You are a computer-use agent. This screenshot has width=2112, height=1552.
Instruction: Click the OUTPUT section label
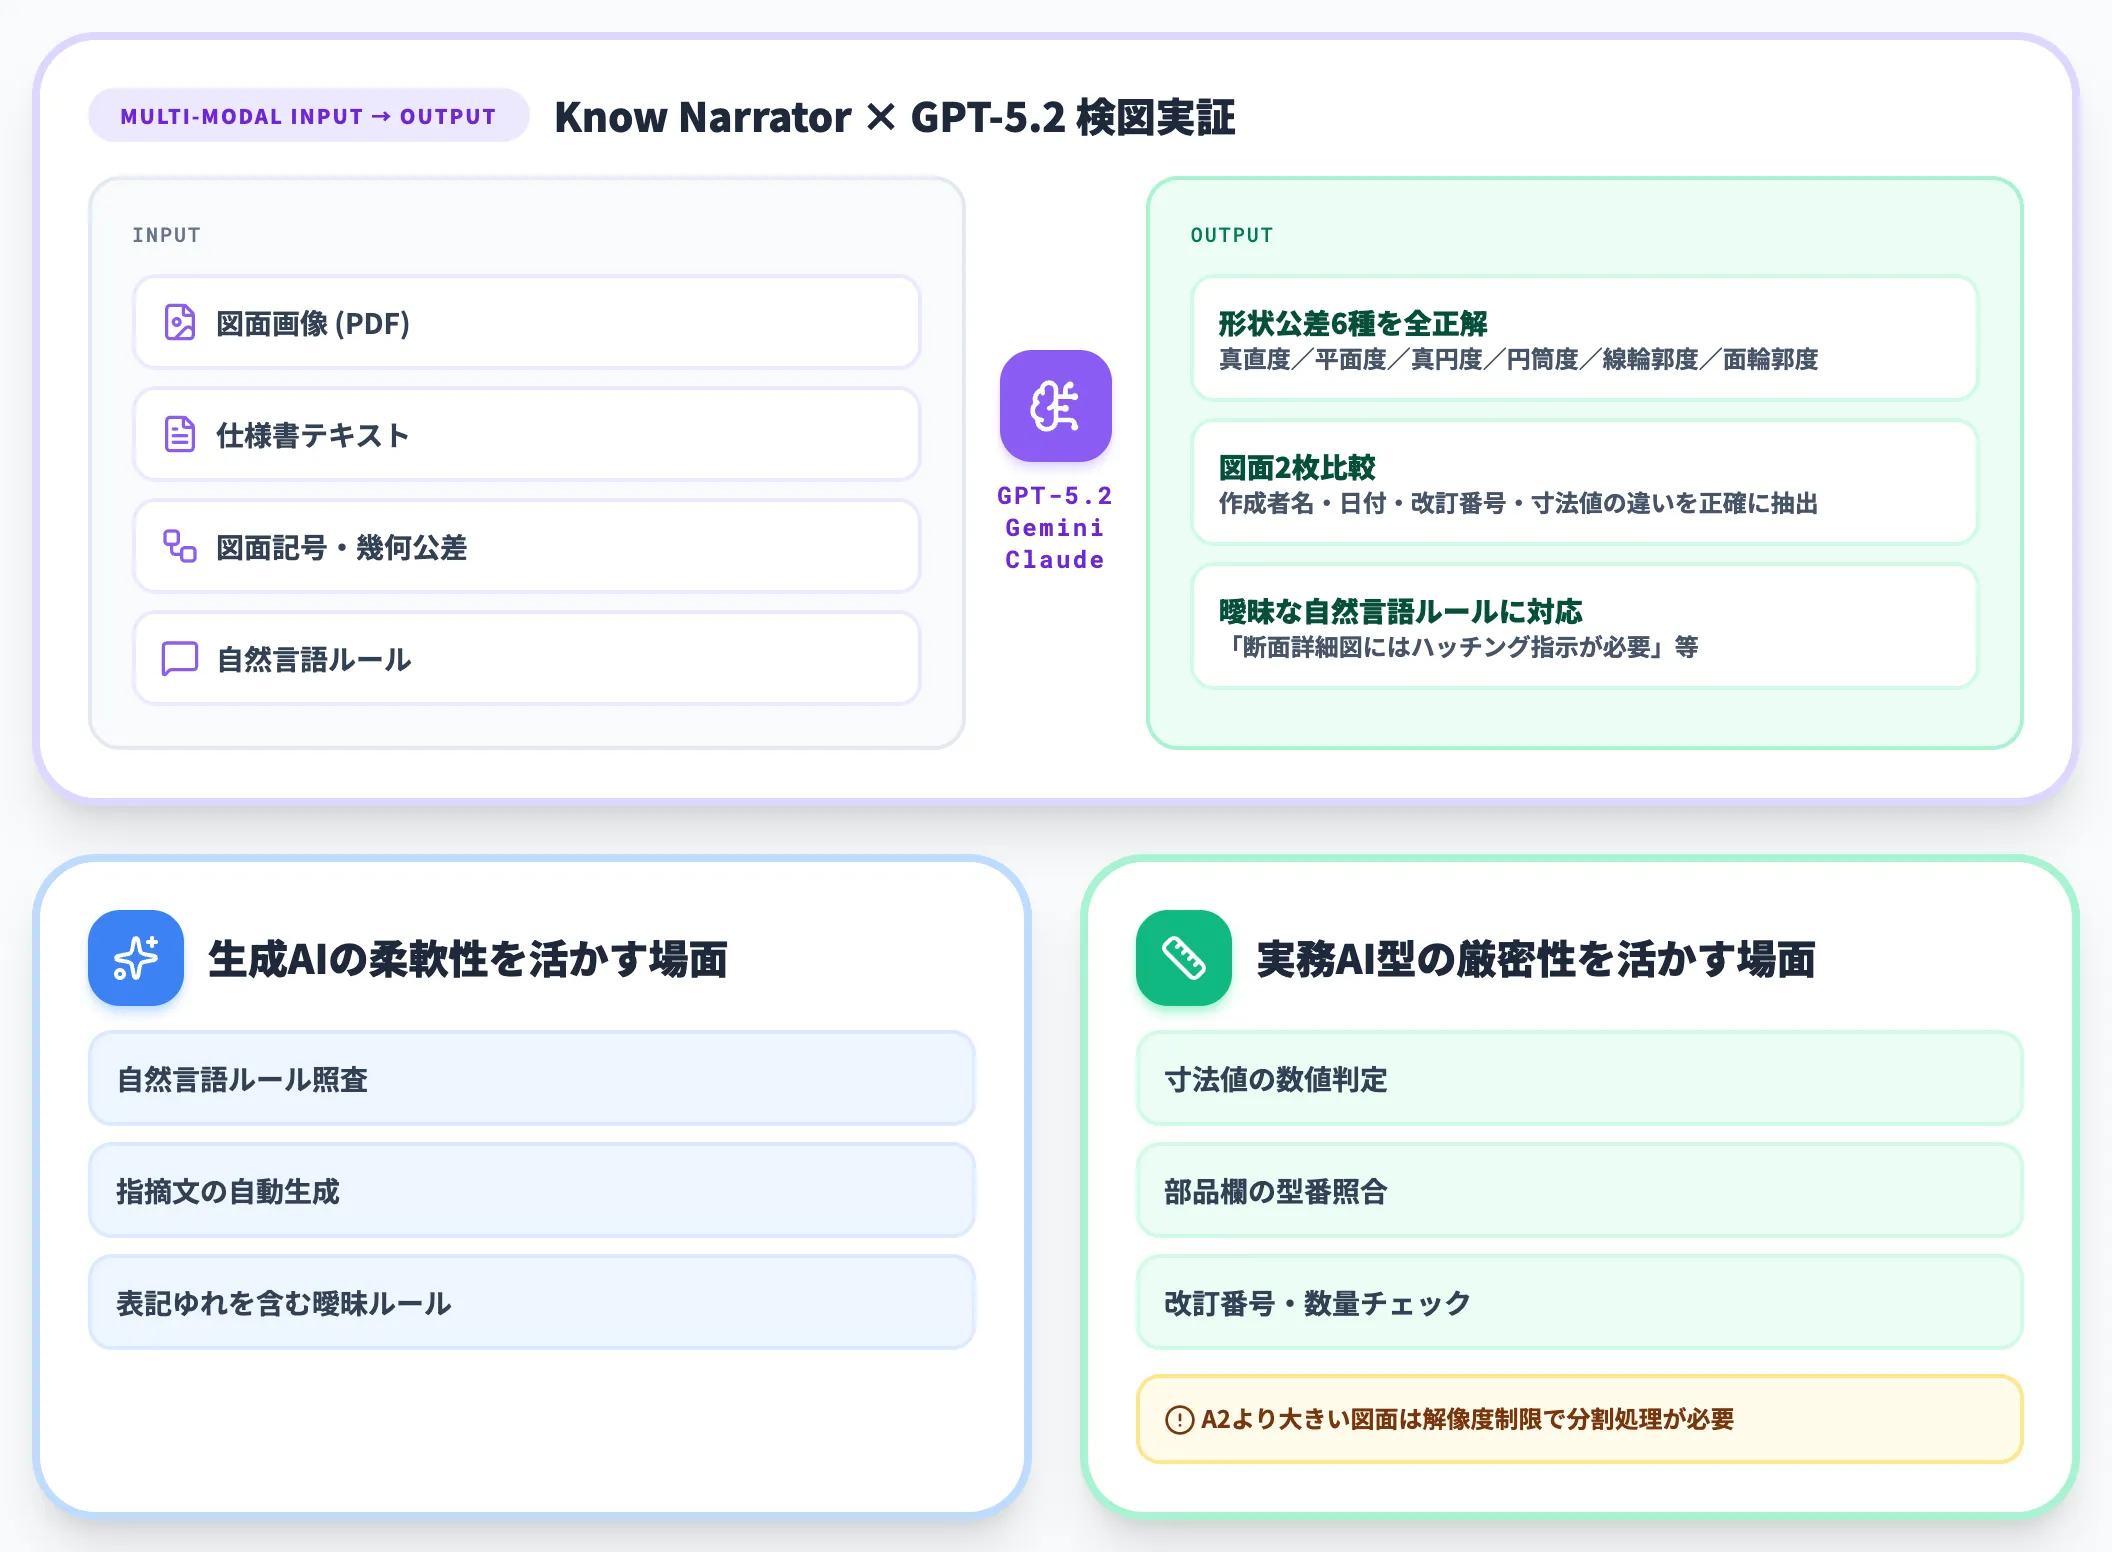coord(1232,235)
